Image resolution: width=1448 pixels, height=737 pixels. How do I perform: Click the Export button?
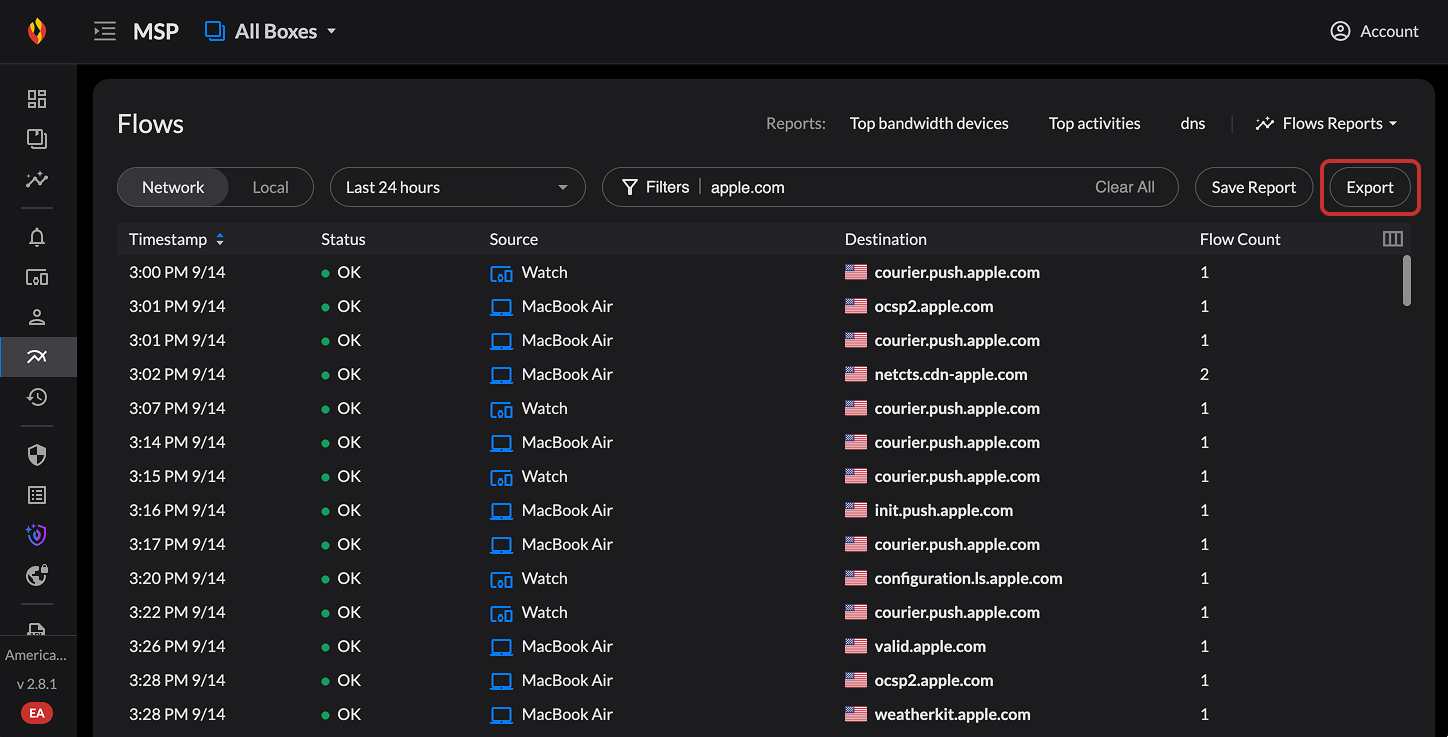pos(1369,187)
